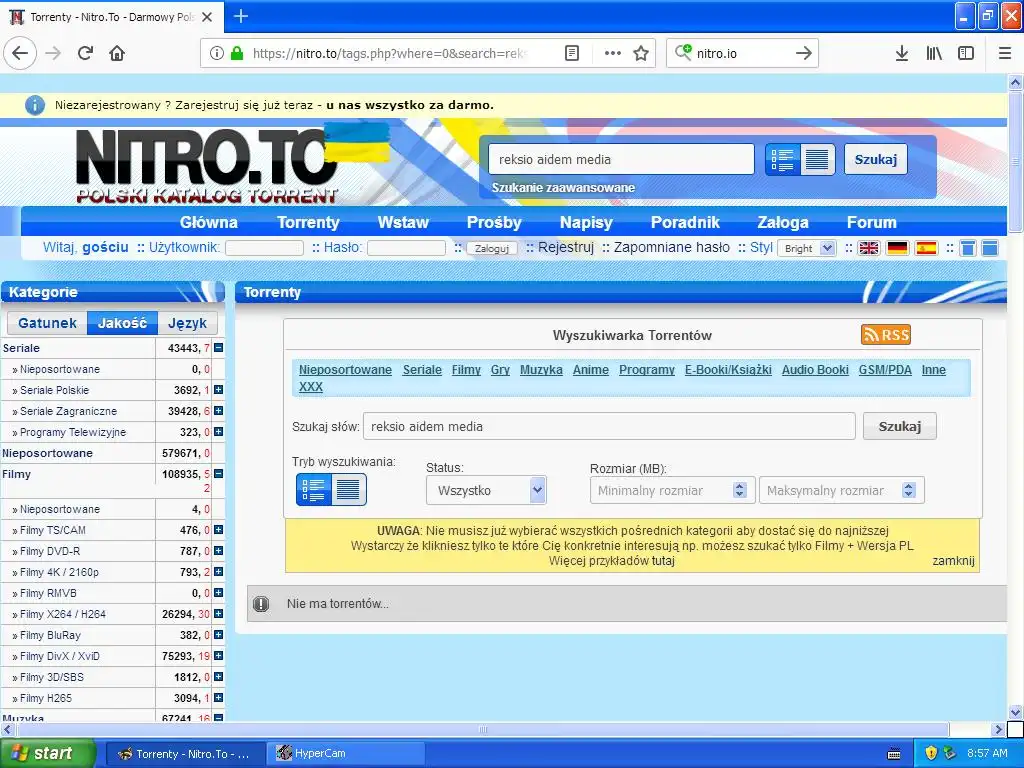Reload the page with the refresh icon
The width and height of the screenshot is (1024, 768).
tap(85, 53)
